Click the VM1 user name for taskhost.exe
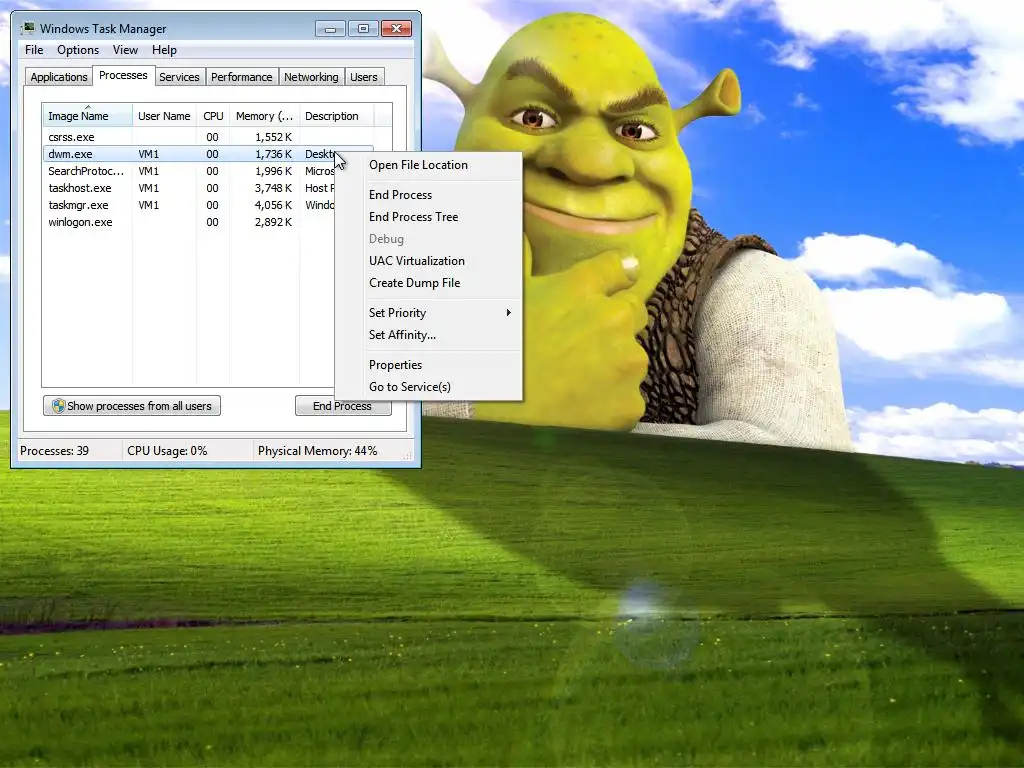The height and width of the screenshot is (768, 1024). pos(148,188)
